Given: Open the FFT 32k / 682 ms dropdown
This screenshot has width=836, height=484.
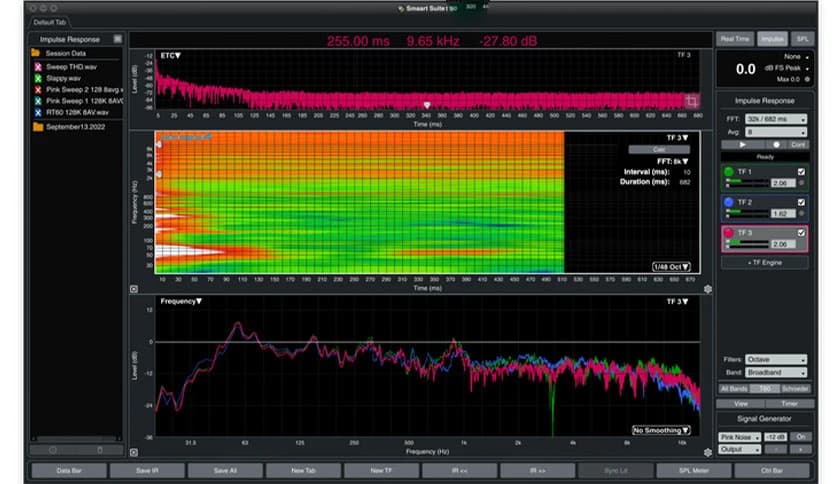Looking at the screenshot, I should click(x=776, y=119).
